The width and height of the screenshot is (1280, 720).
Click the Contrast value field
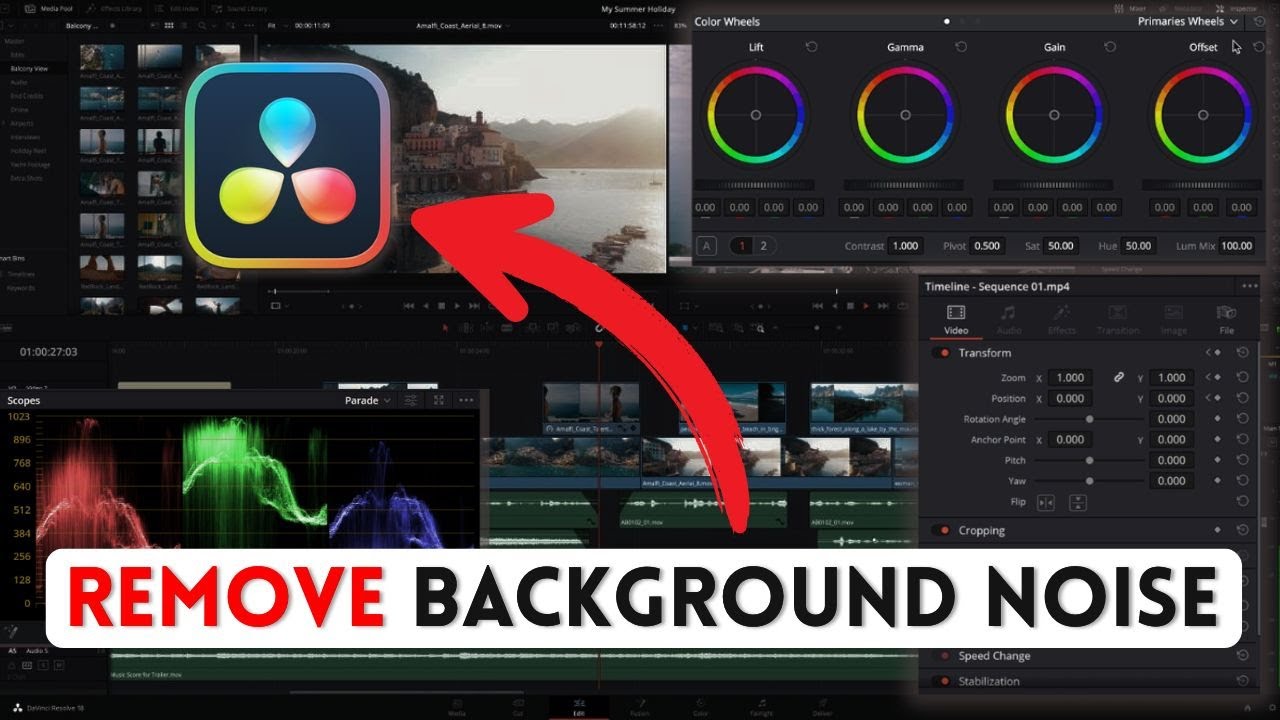click(905, 246)
